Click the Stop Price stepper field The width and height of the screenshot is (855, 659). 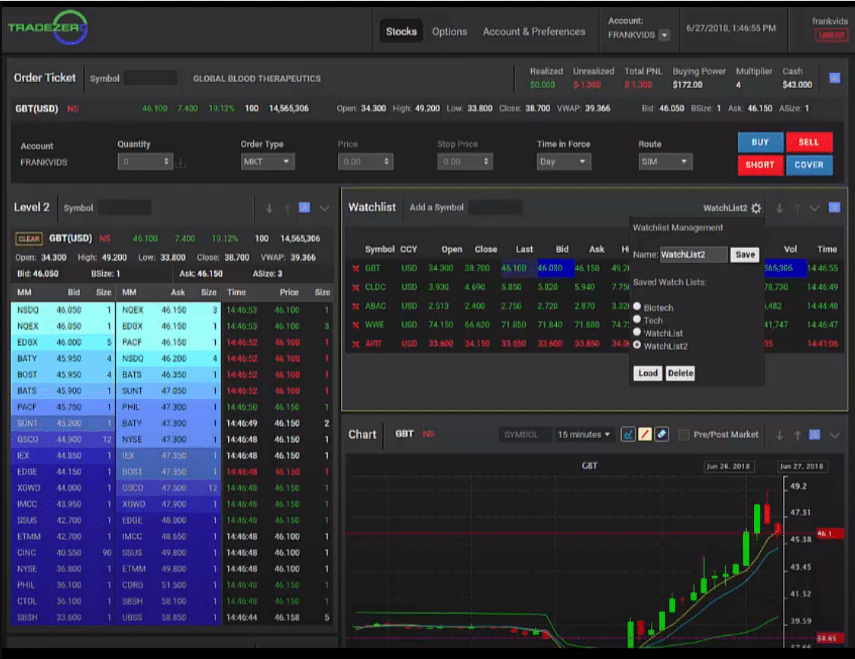[465, 162]
